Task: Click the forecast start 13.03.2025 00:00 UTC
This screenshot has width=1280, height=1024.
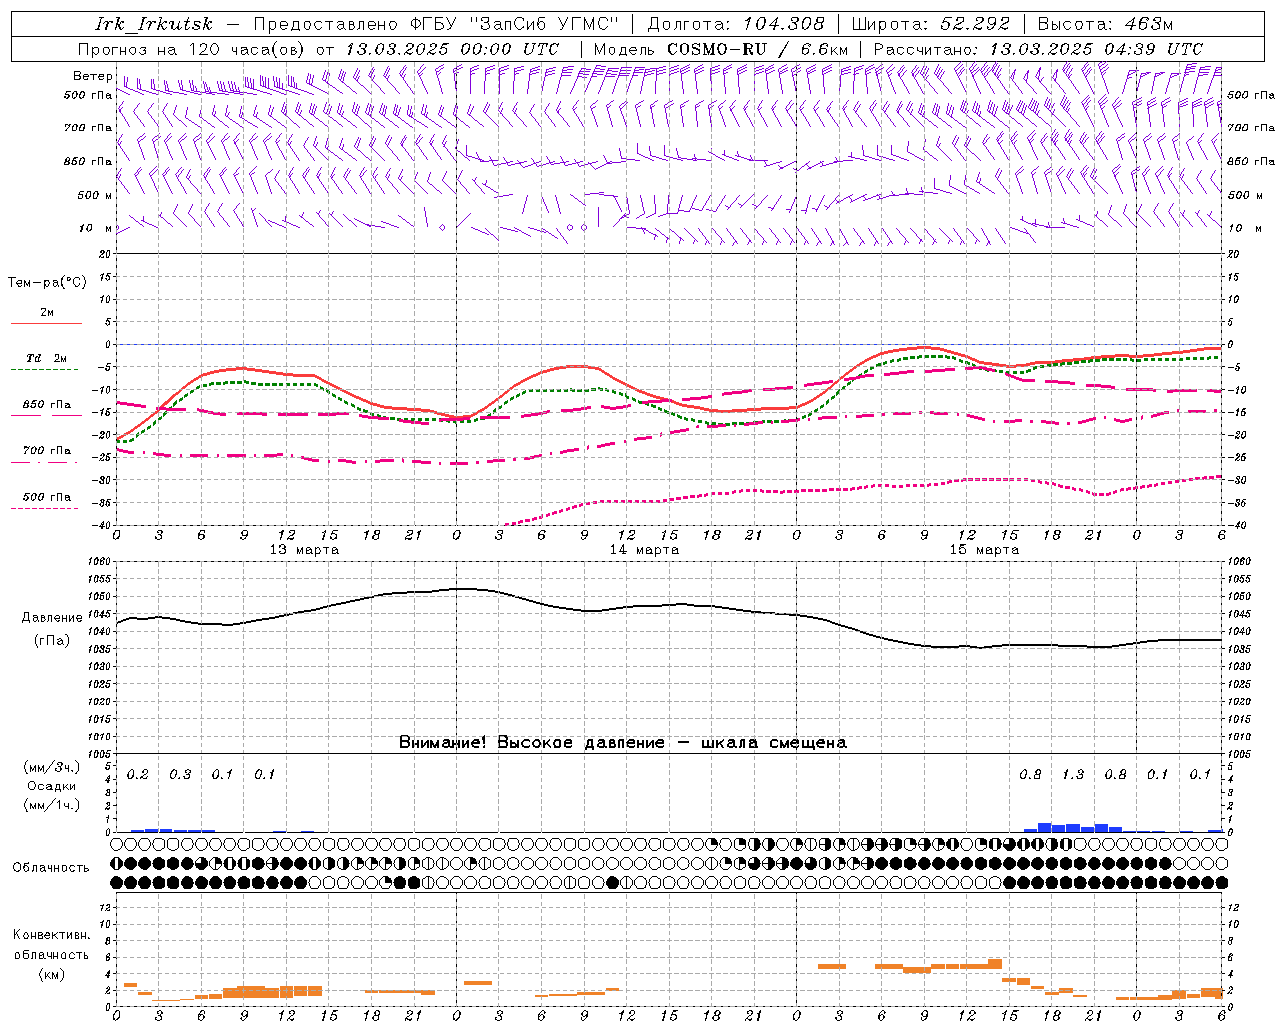Action: click(452, 49)
